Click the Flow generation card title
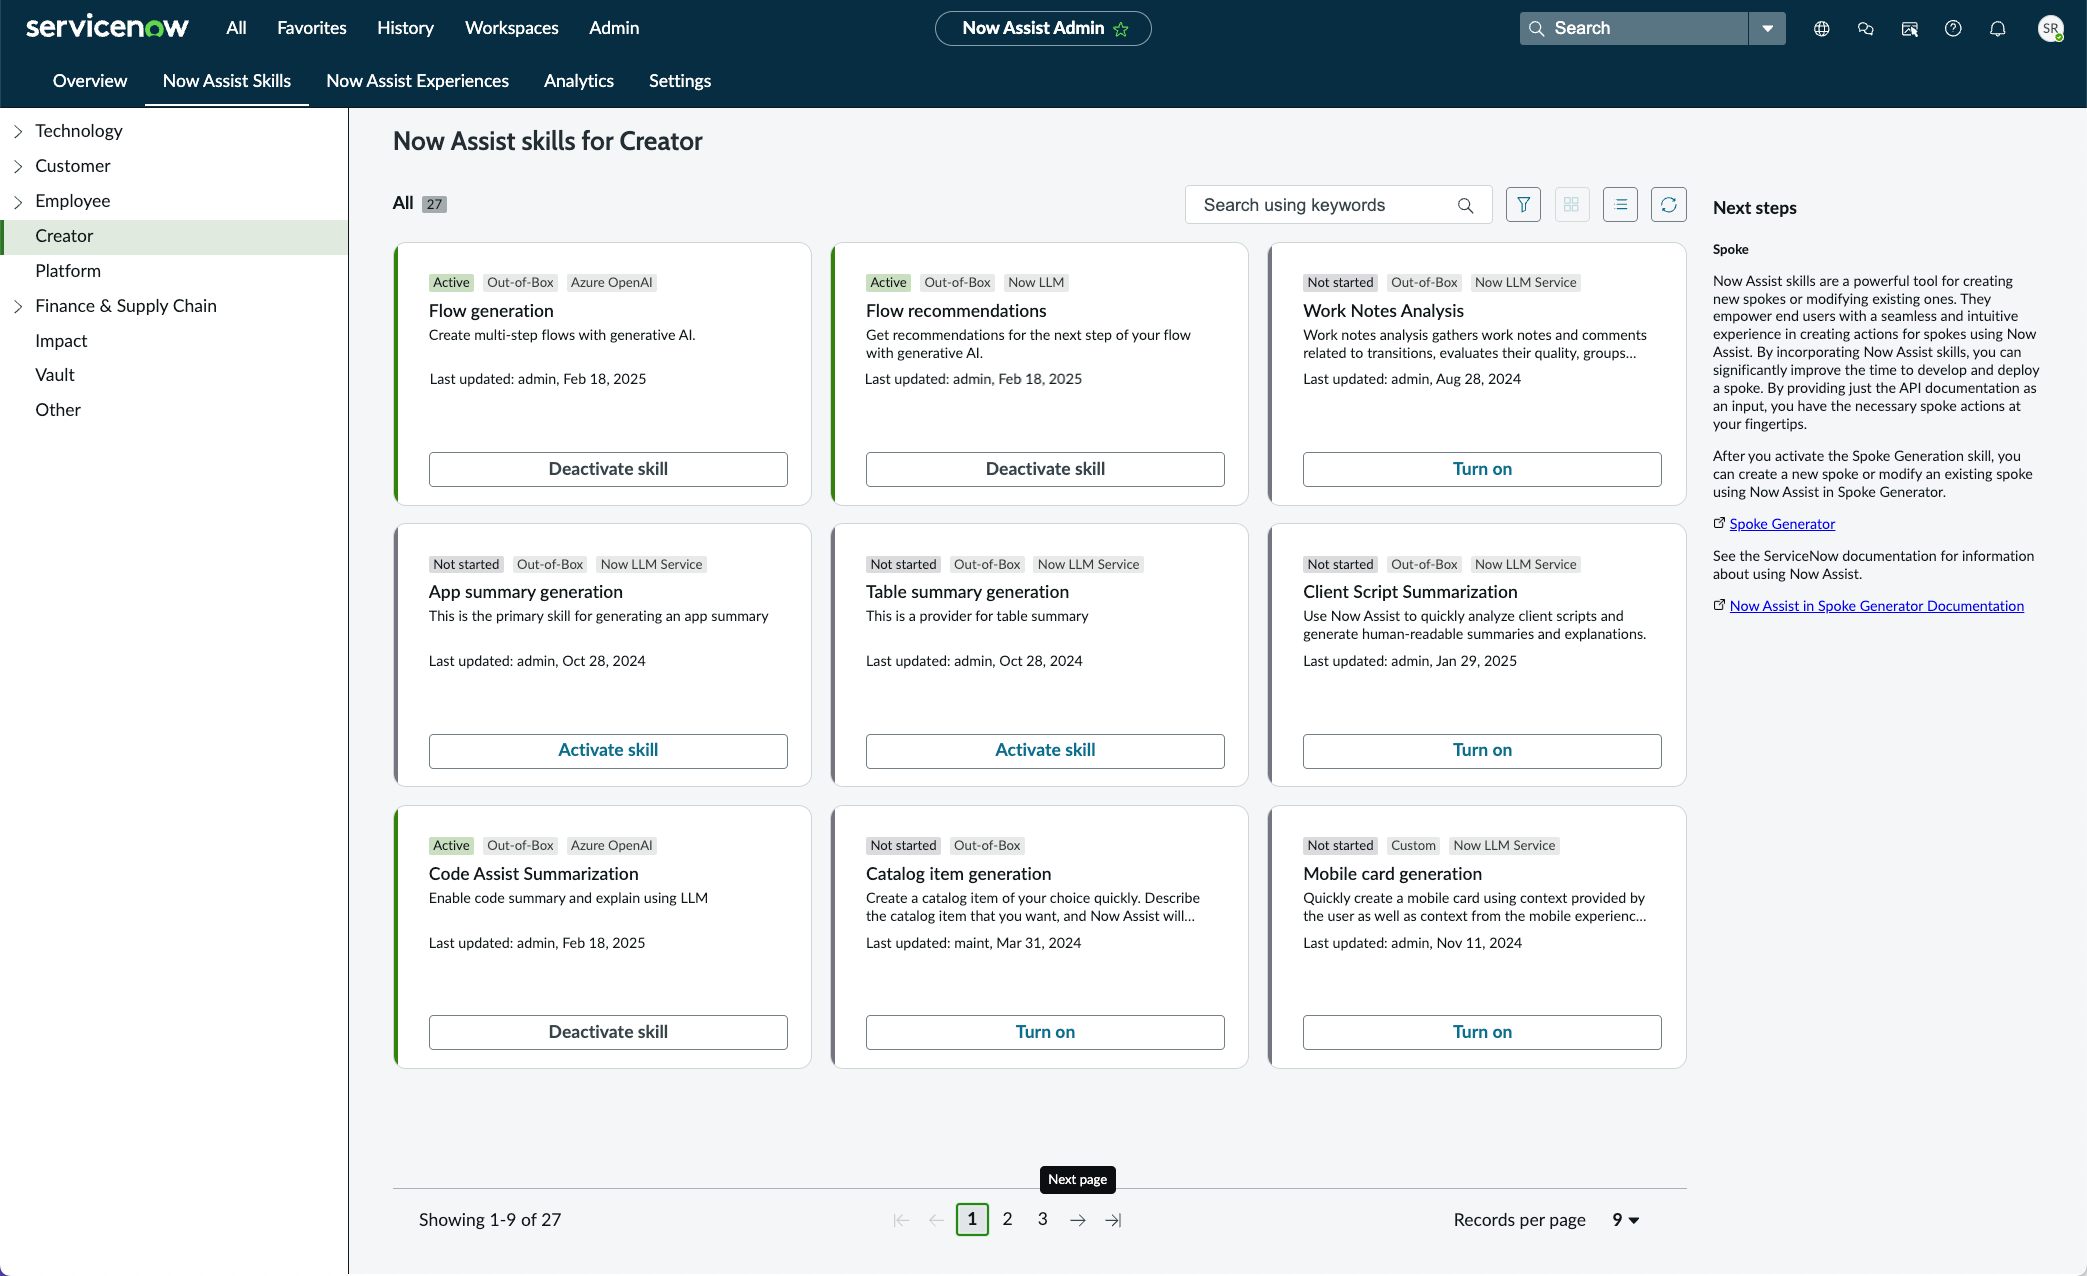The width and height of the screenshot is (2087, 1276). (x=491, y=311)
